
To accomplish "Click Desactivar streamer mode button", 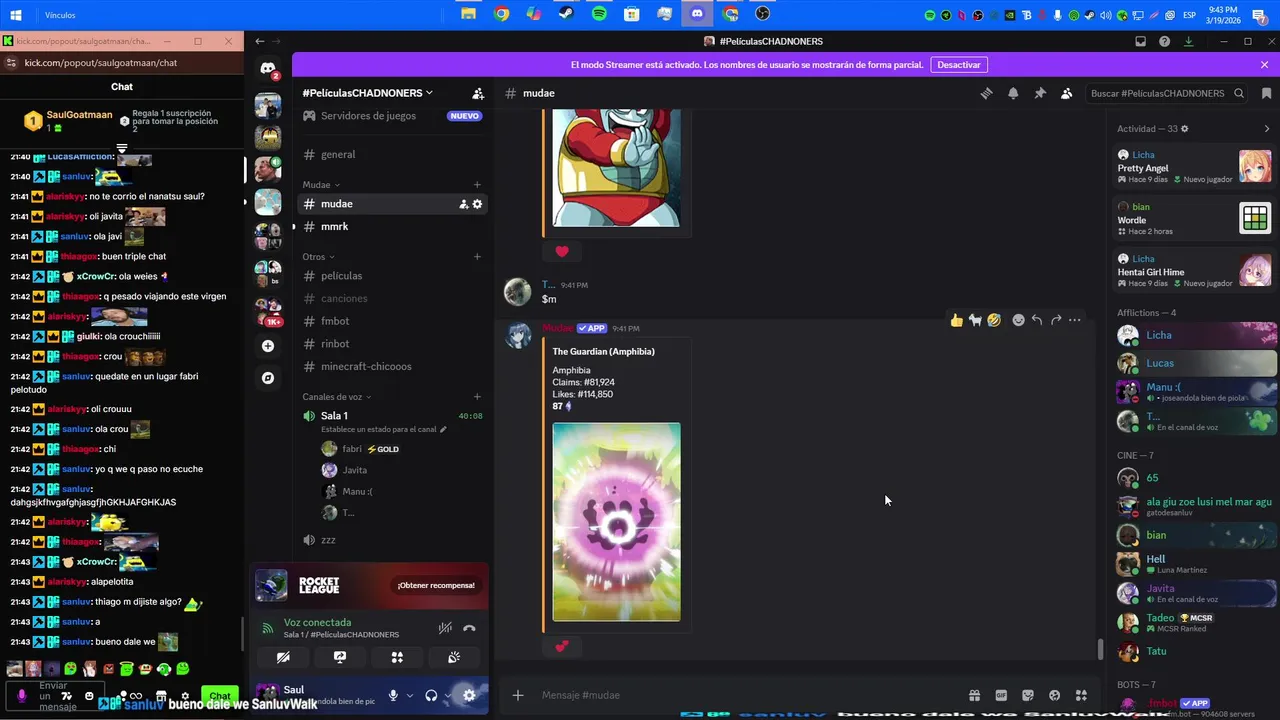I will [958, 65].
